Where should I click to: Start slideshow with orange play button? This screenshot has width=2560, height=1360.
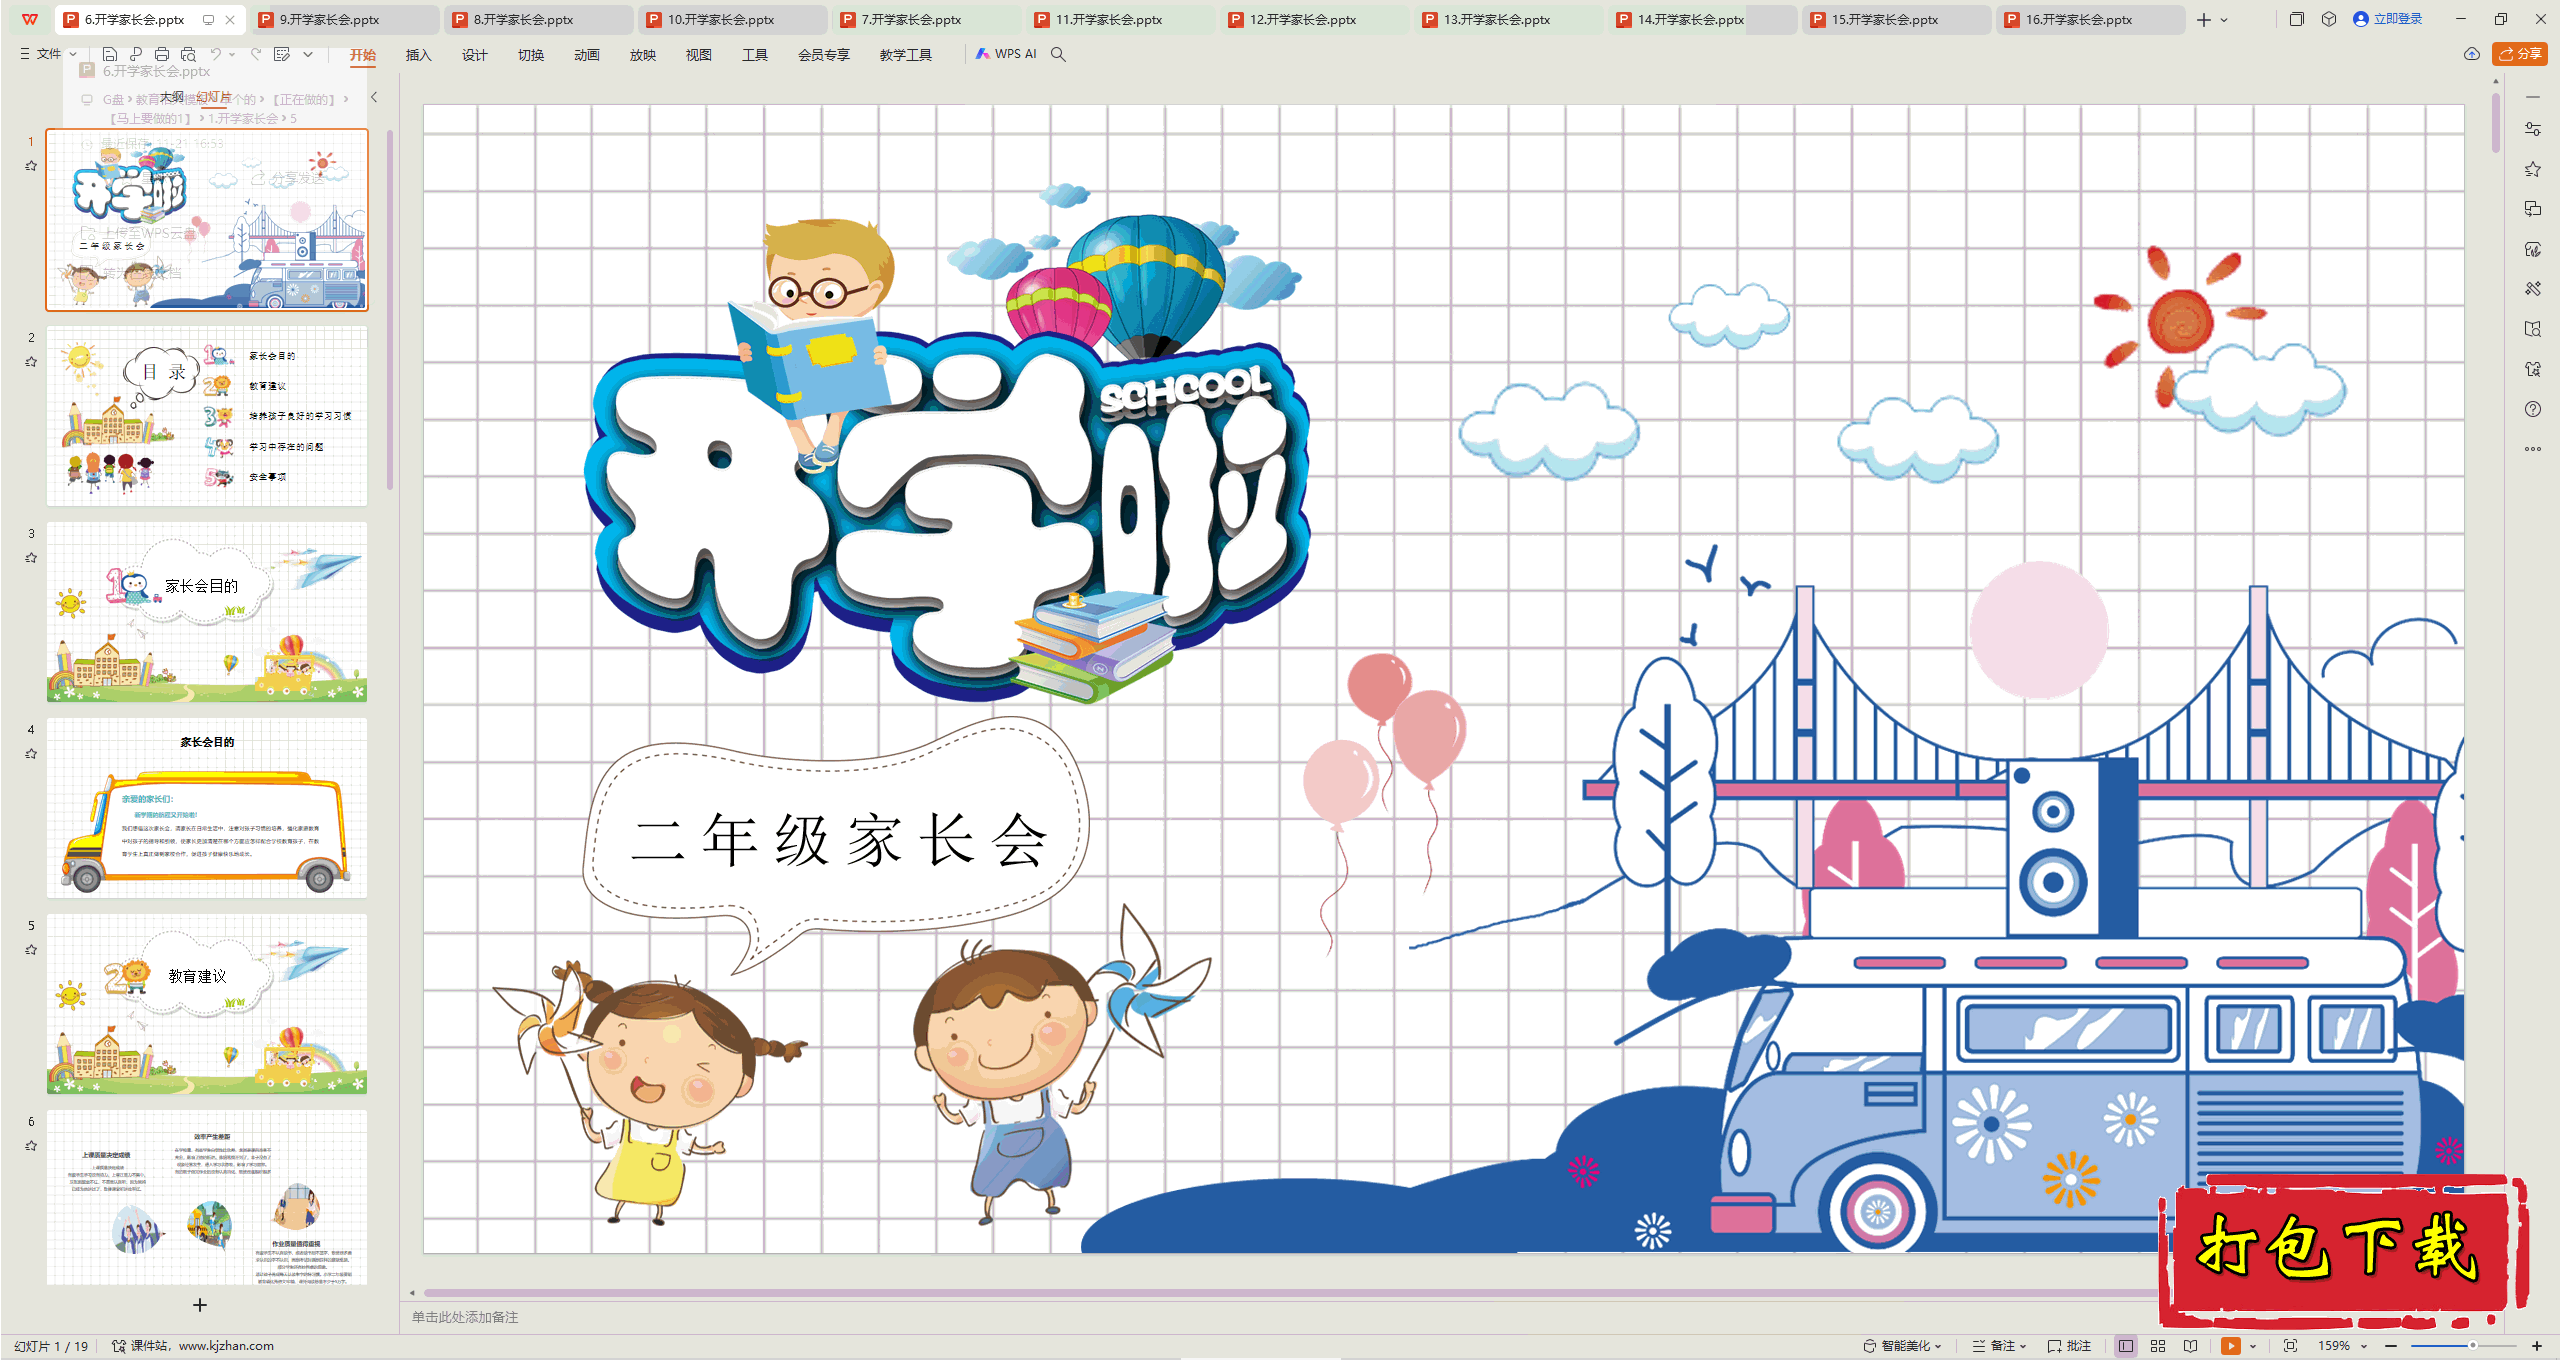click(x=2231, y=1346)
